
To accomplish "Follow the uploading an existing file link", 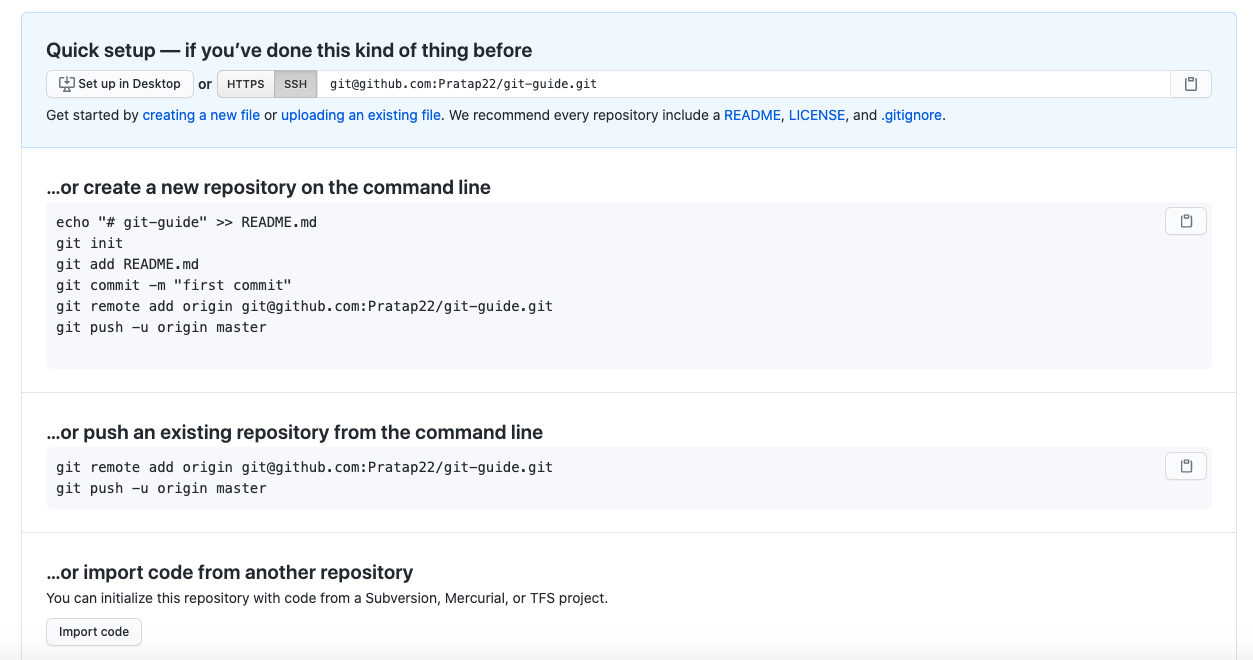I will tap(360, 115).
